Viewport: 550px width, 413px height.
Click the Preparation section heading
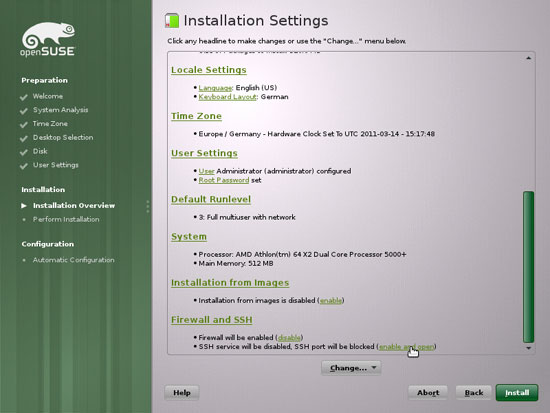point(45,80)
